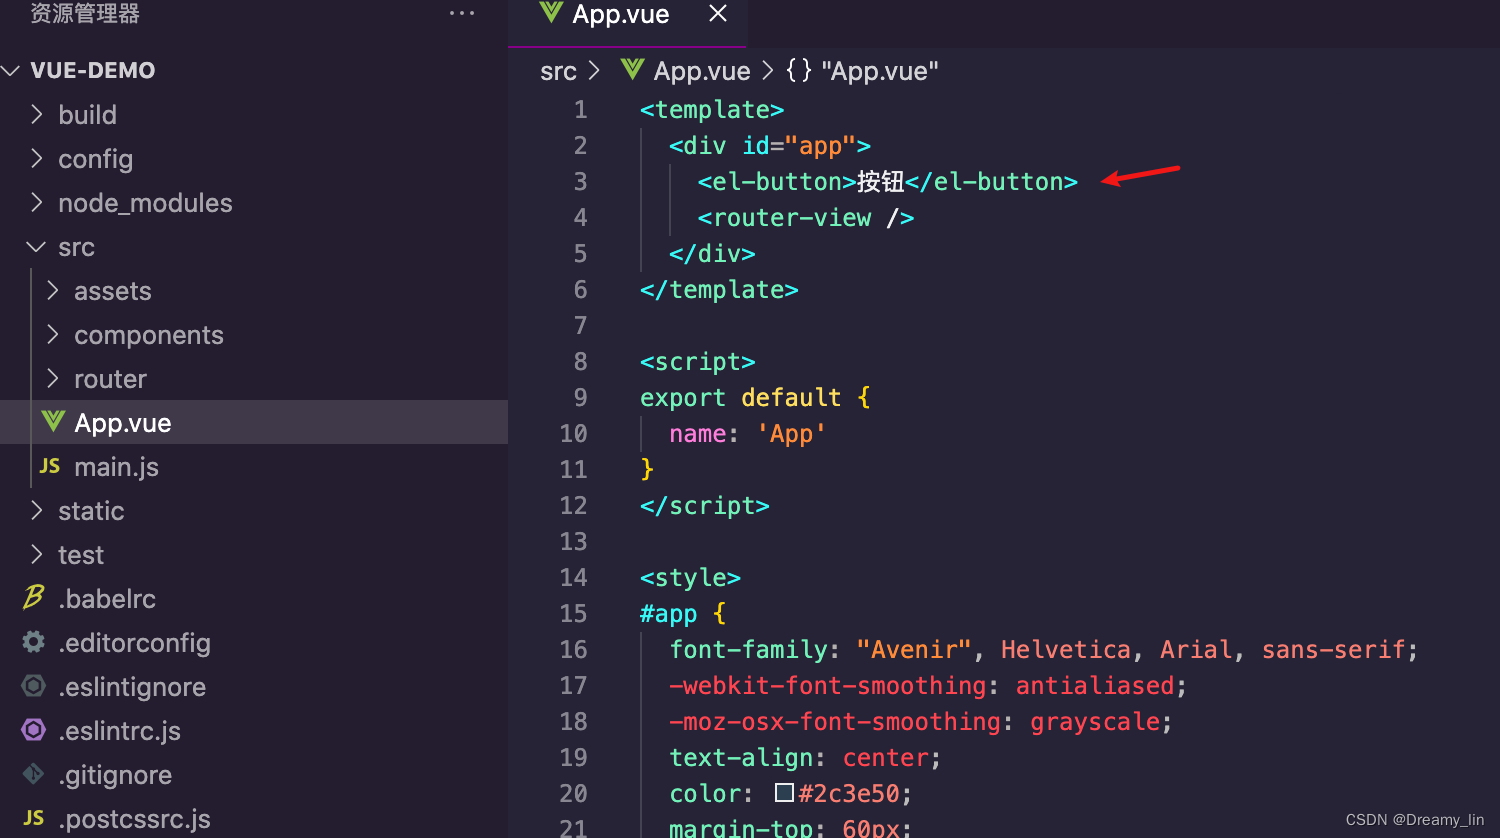1500x838 pixels.
Task: Click the opening style tag on line 14
Action: (690, 577)
